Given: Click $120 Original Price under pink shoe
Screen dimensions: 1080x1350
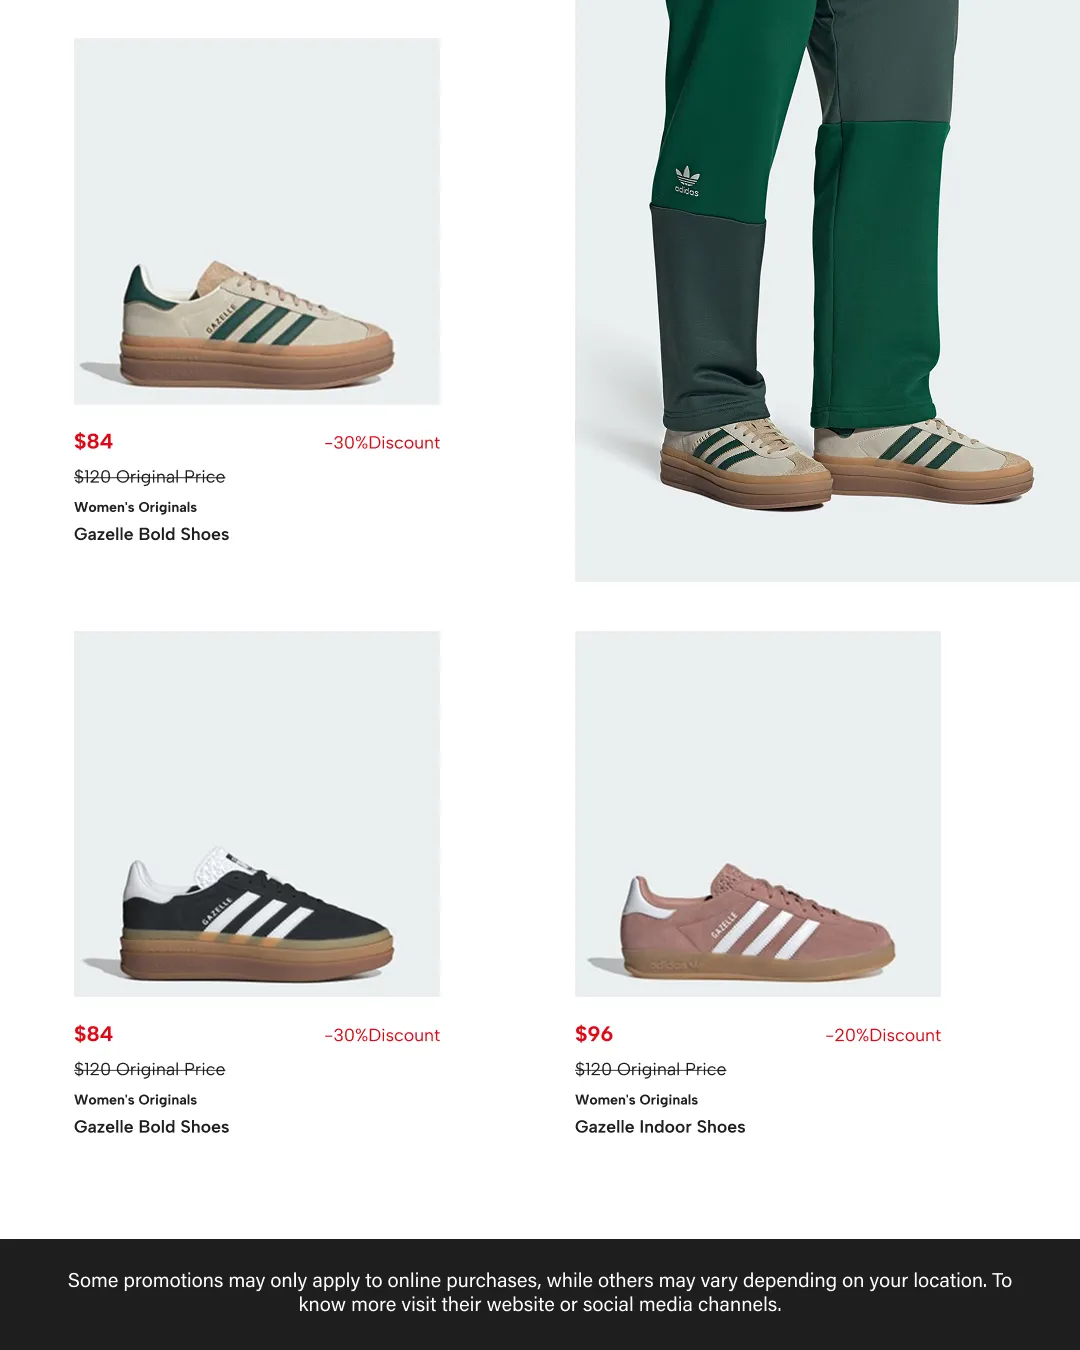Looking at the screenshot, I should click(x=651, y=1069).
